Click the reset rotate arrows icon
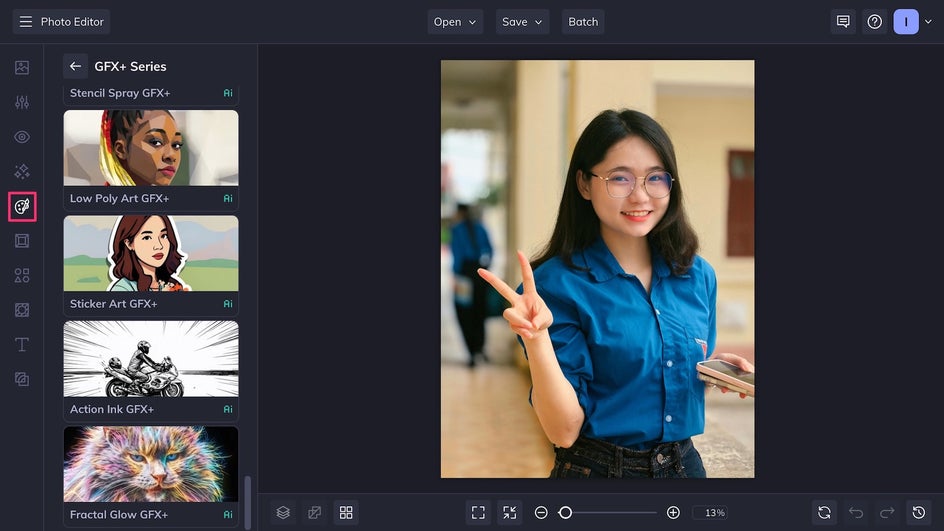 (824, 512)
